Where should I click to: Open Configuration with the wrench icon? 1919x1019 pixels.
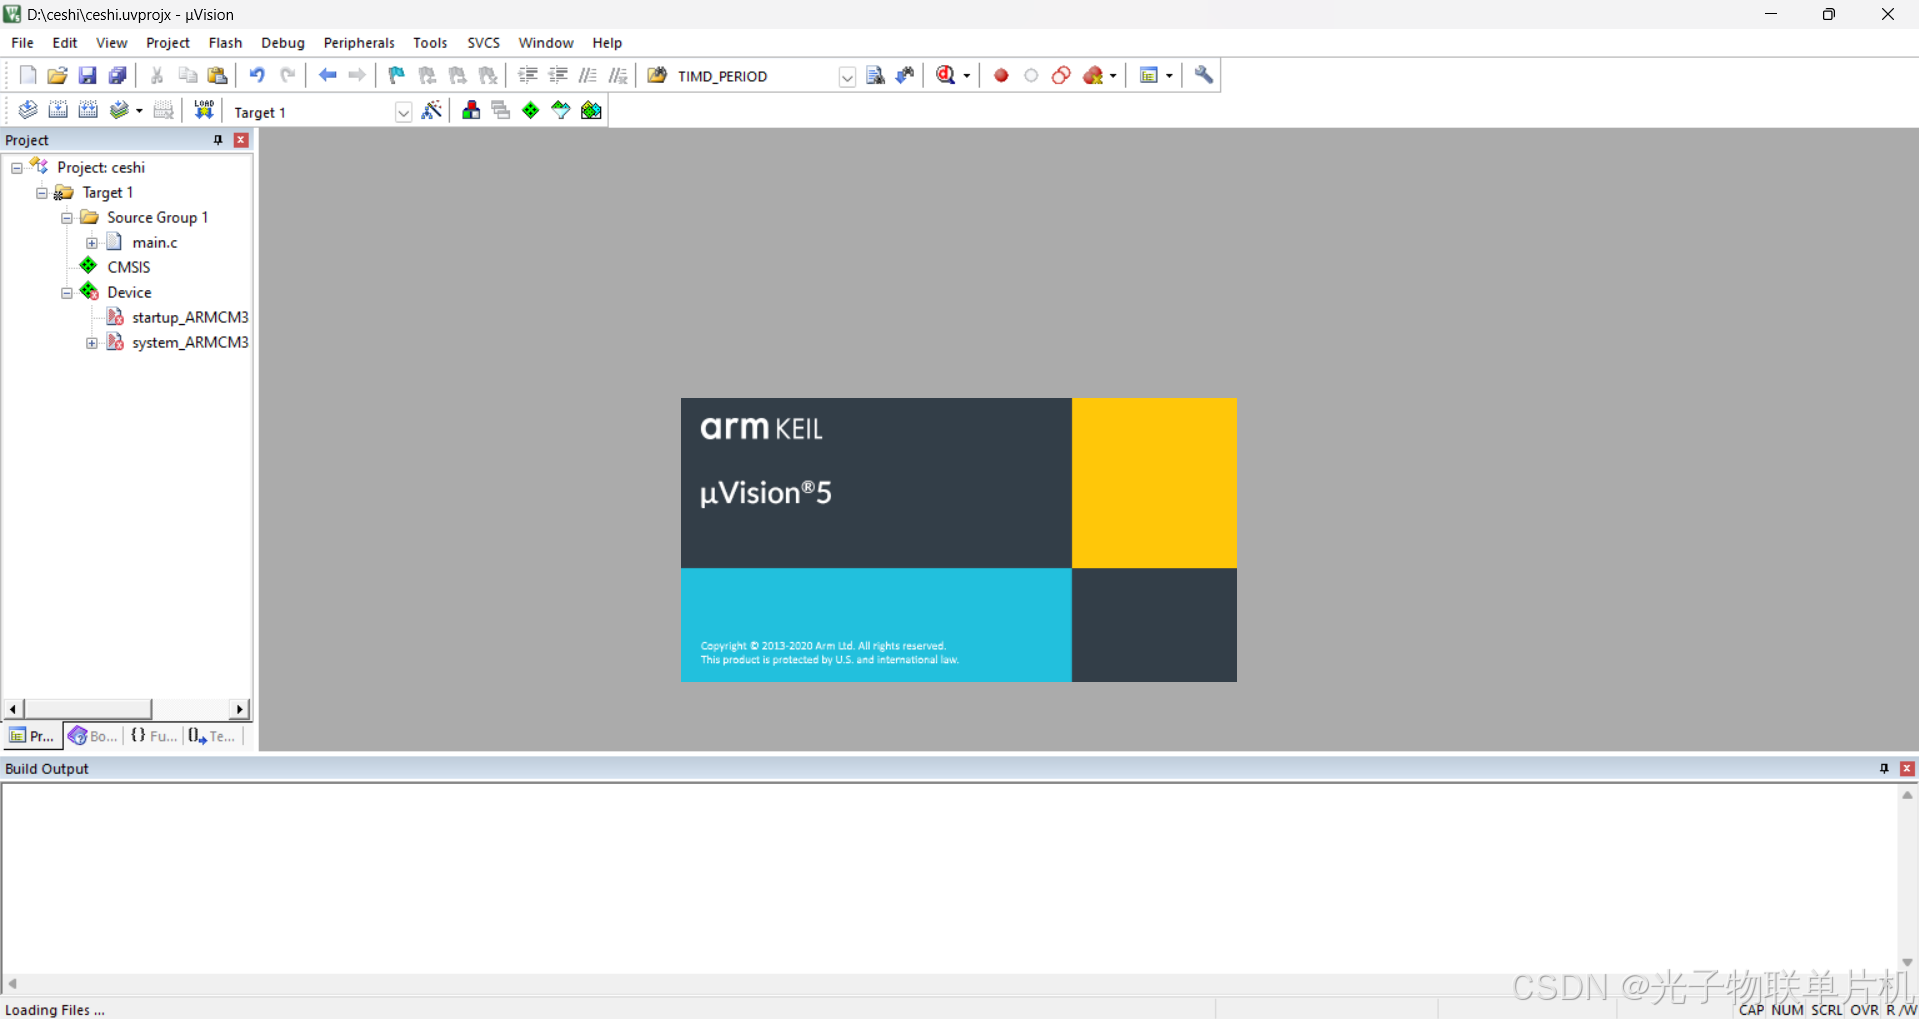pos(1204,75)
